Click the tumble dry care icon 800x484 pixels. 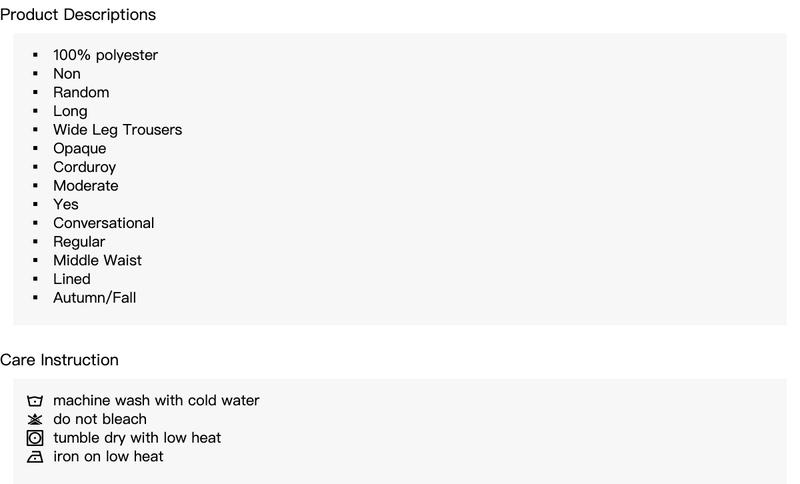pyautogui.click(x=35, y=438)
